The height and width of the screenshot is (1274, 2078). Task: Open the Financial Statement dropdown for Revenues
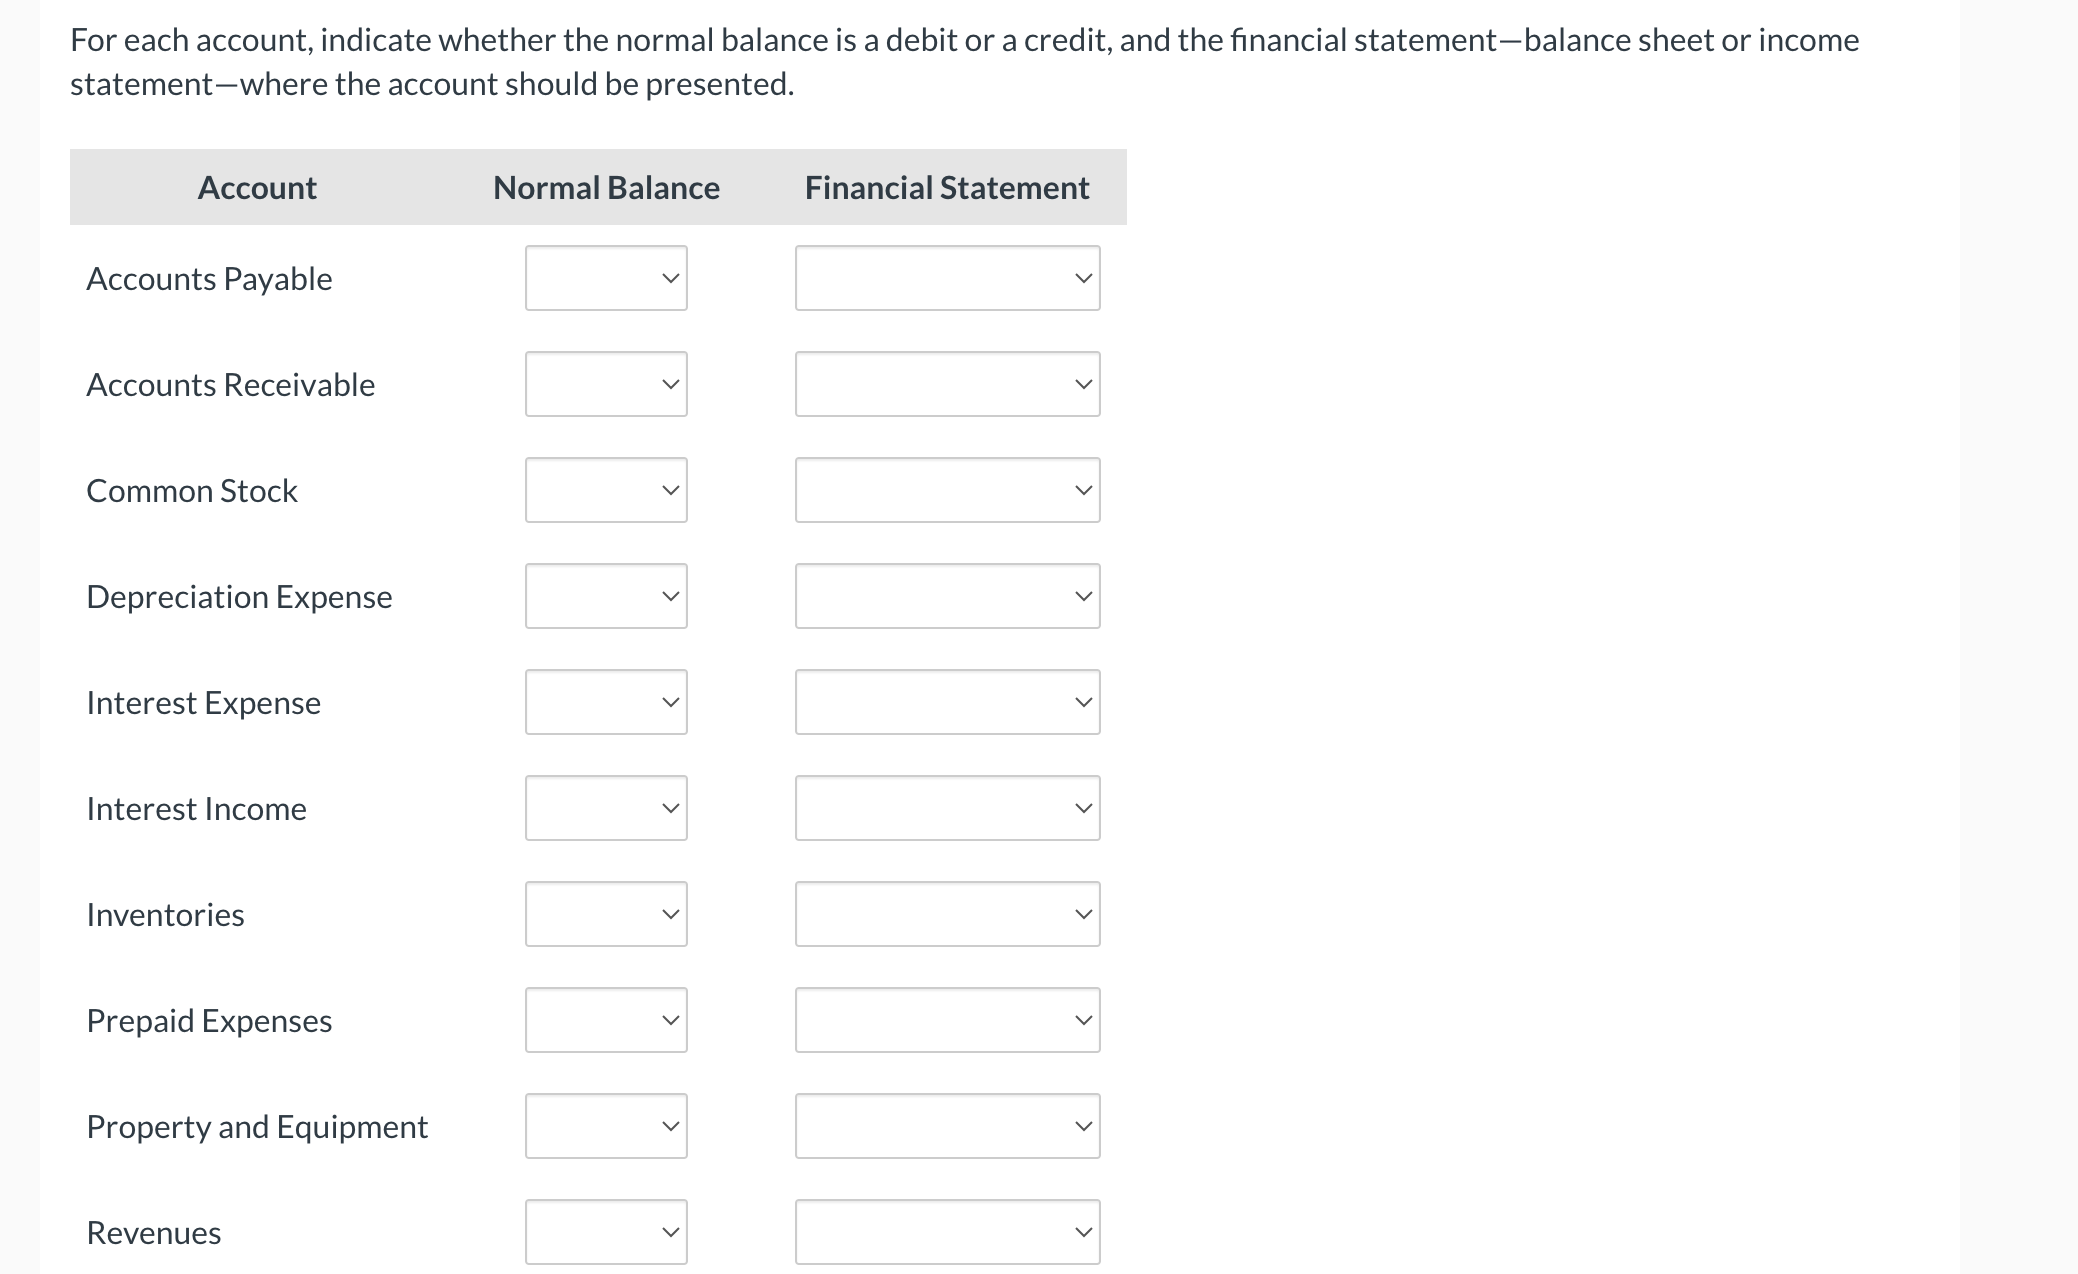pyautogui.click(x=946, y=1232)
